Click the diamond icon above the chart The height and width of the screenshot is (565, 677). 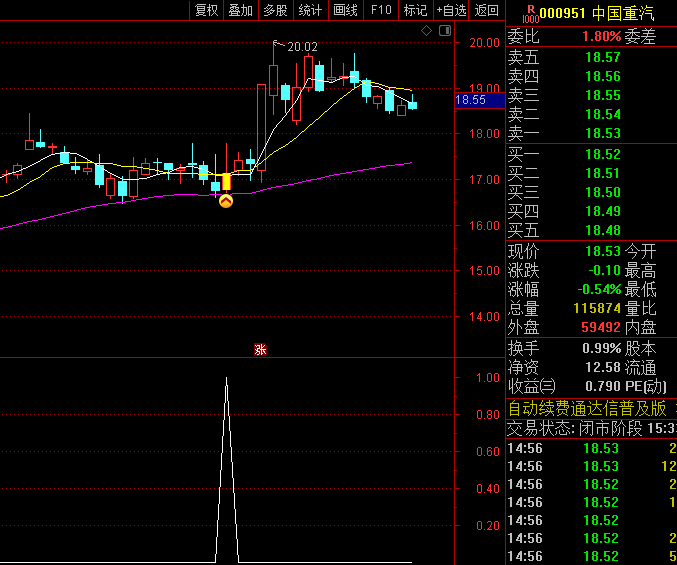point(427,31)
